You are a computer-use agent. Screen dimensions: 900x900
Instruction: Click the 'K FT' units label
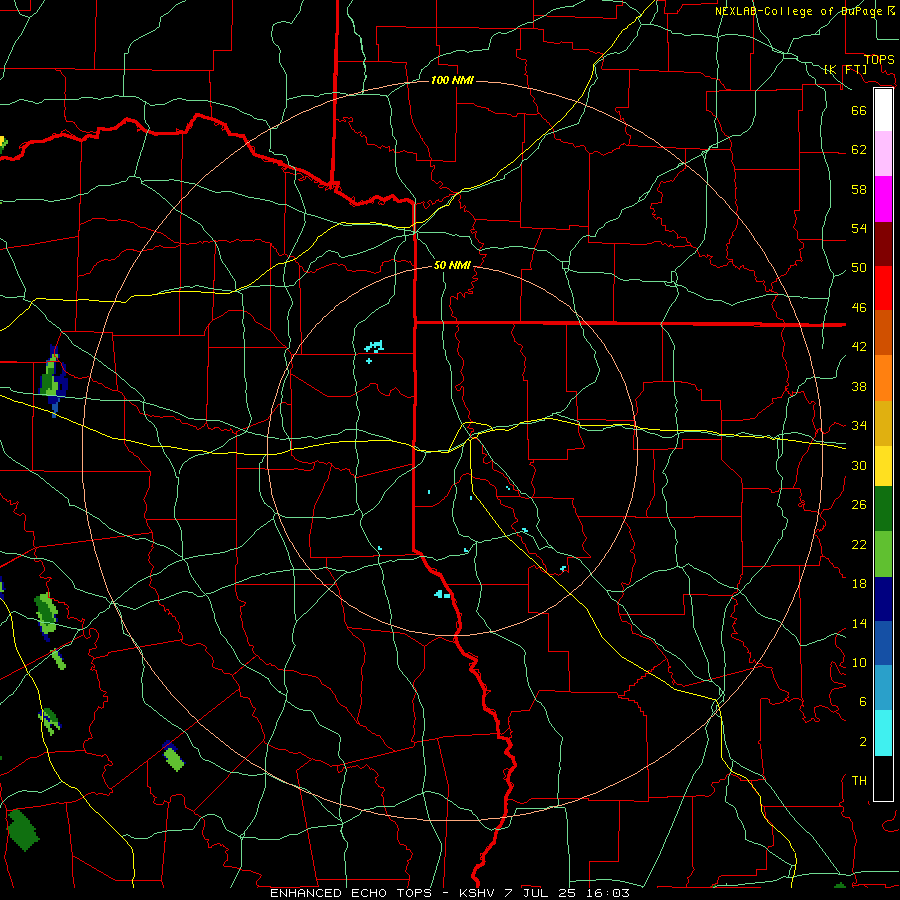pos(845,69)
